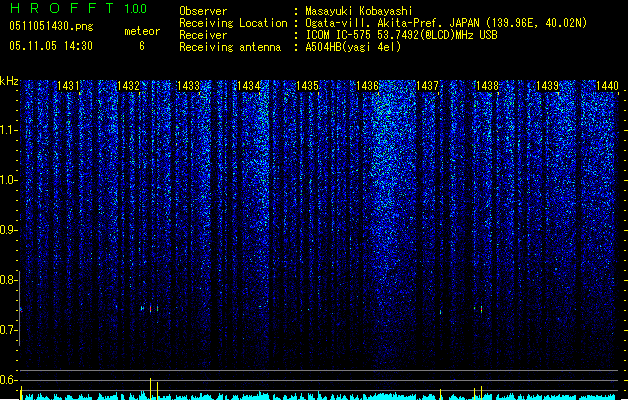Screen dimensions: 629x400
Task: Click the meteor count value 6
Action: [142, 46]
